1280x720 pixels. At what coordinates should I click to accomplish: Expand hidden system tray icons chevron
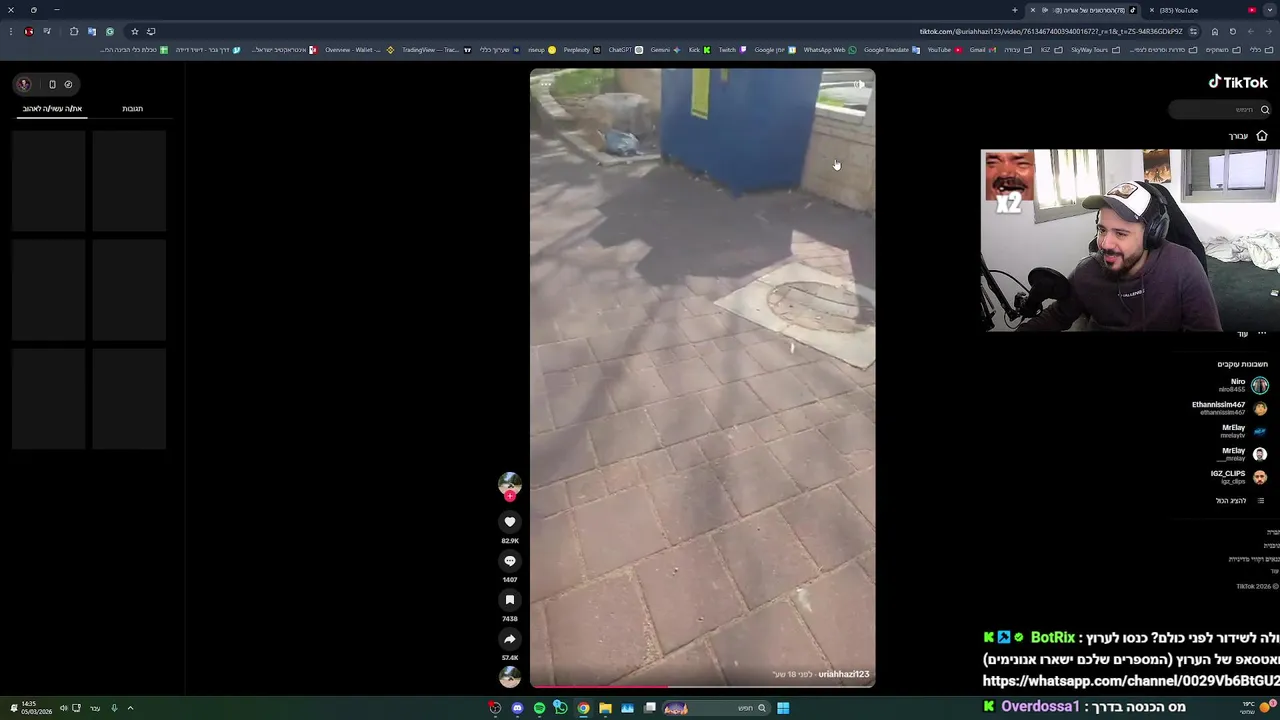click(x=130, y=708)
